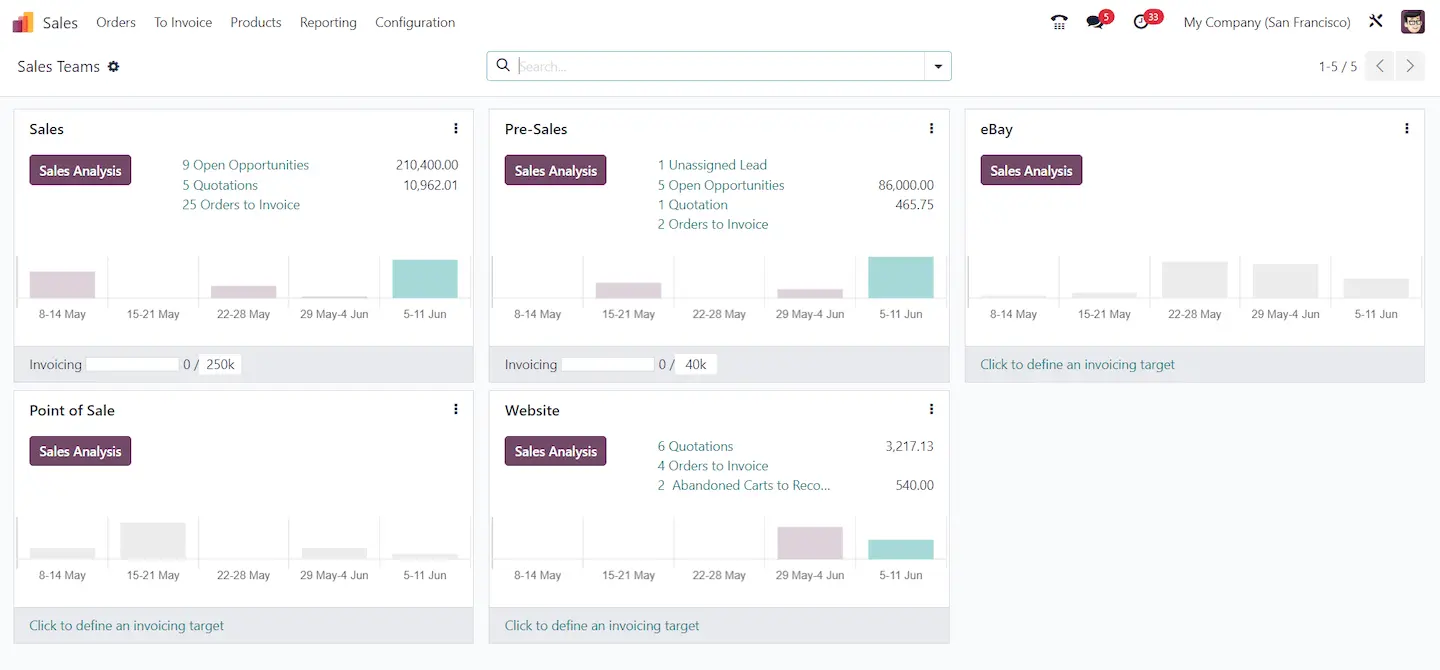Open the To Invoice menu
The height and width of the screenshot is (670, 1440).
pyautogui.click(x=183, y=22)
